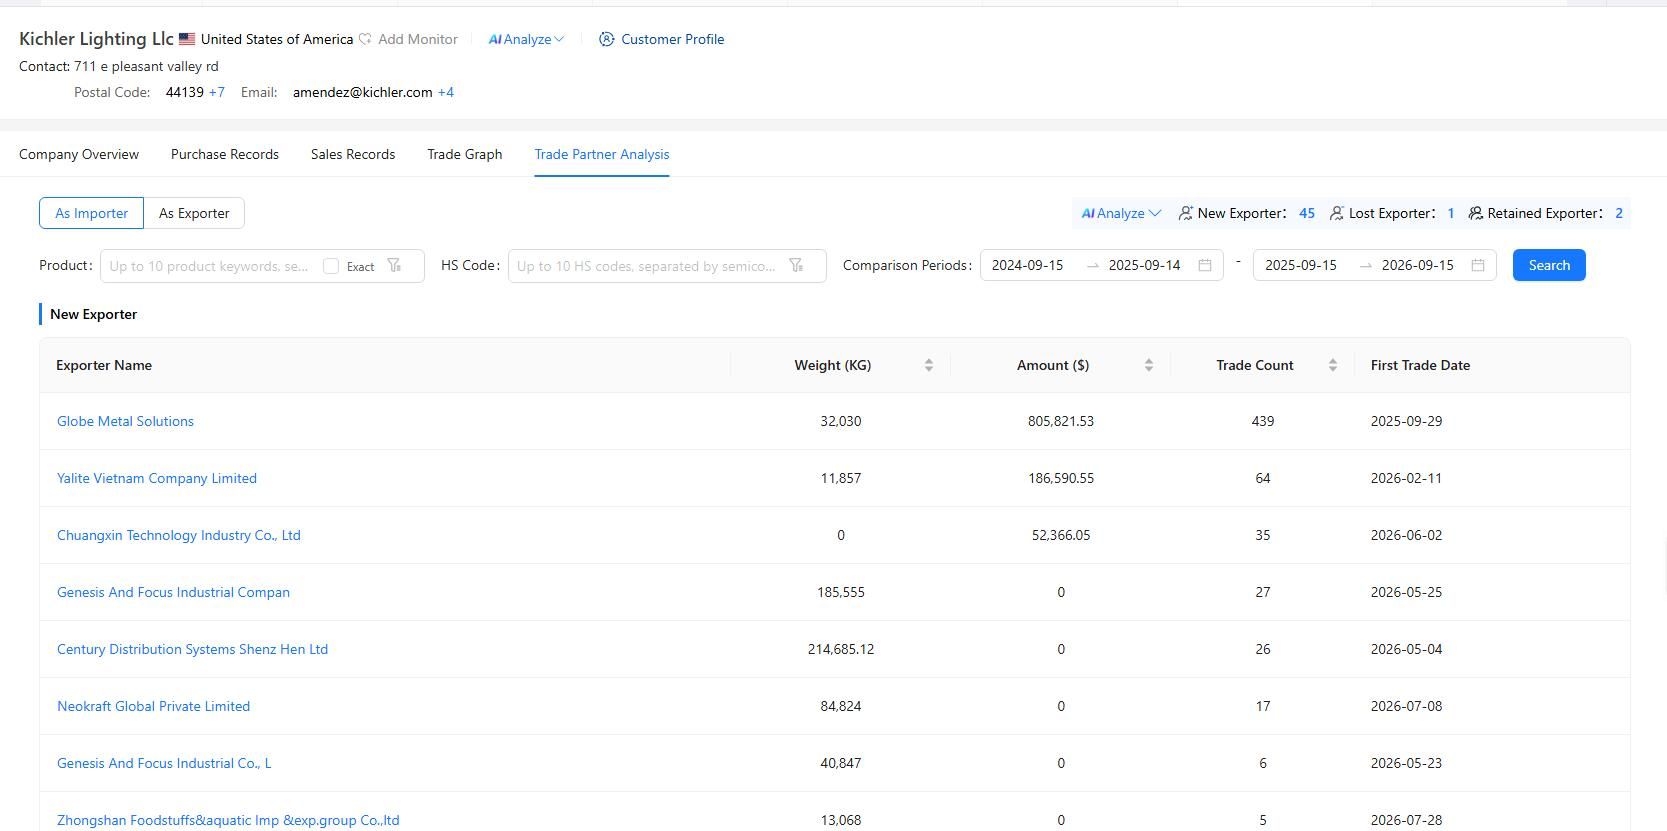Click the New Exporter count 45

1307,213
